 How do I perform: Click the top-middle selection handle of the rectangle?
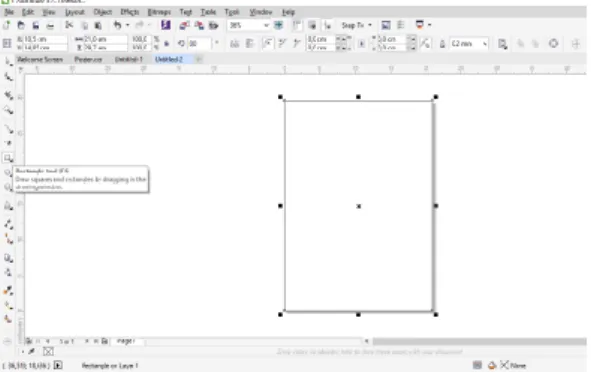(358, 97)
